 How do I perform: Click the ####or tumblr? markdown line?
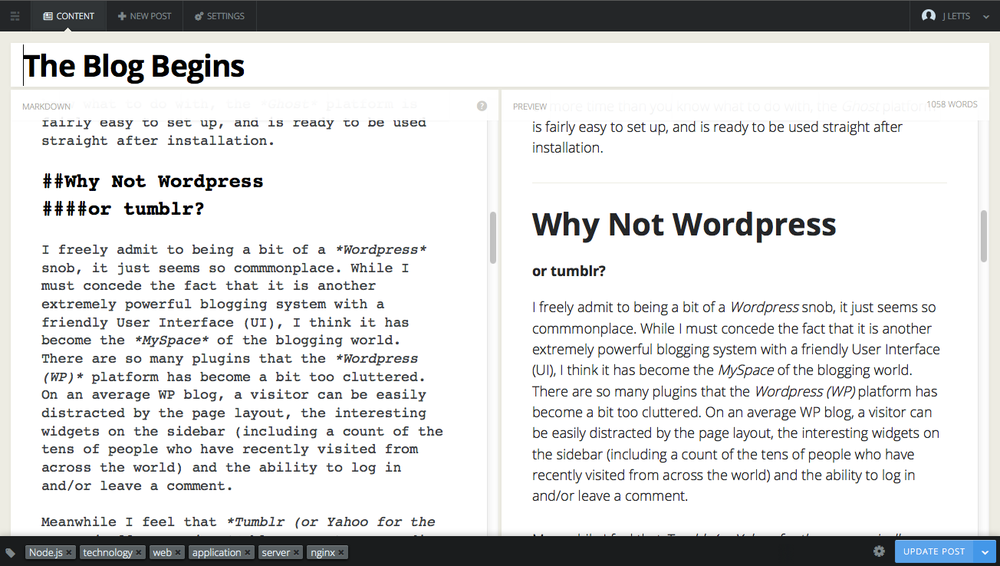[x=123, y=209]
